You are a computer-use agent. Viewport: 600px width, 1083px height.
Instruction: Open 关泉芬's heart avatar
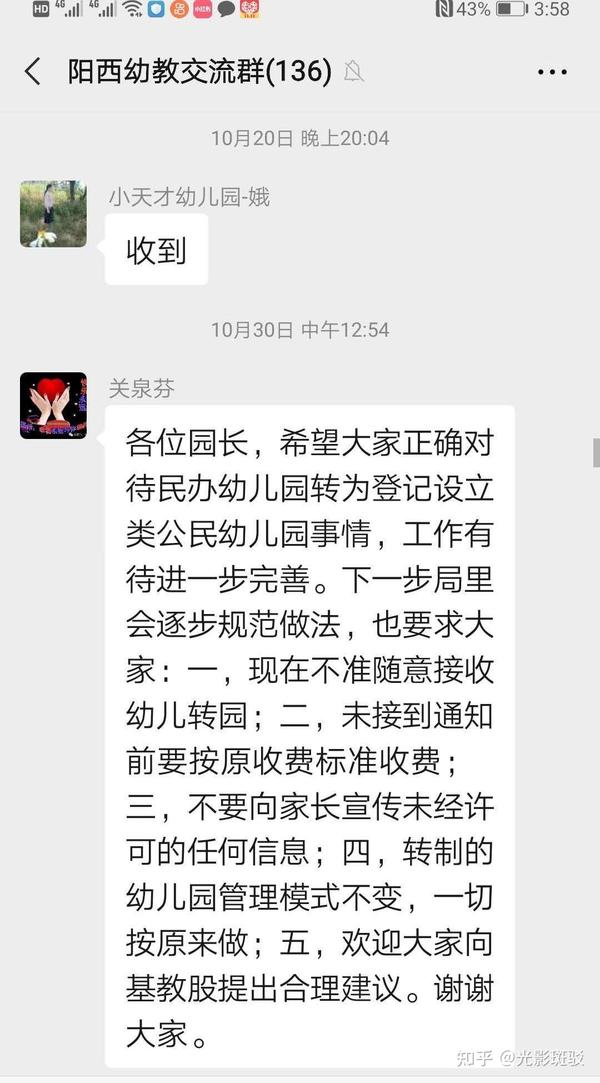tap(53, 405)
